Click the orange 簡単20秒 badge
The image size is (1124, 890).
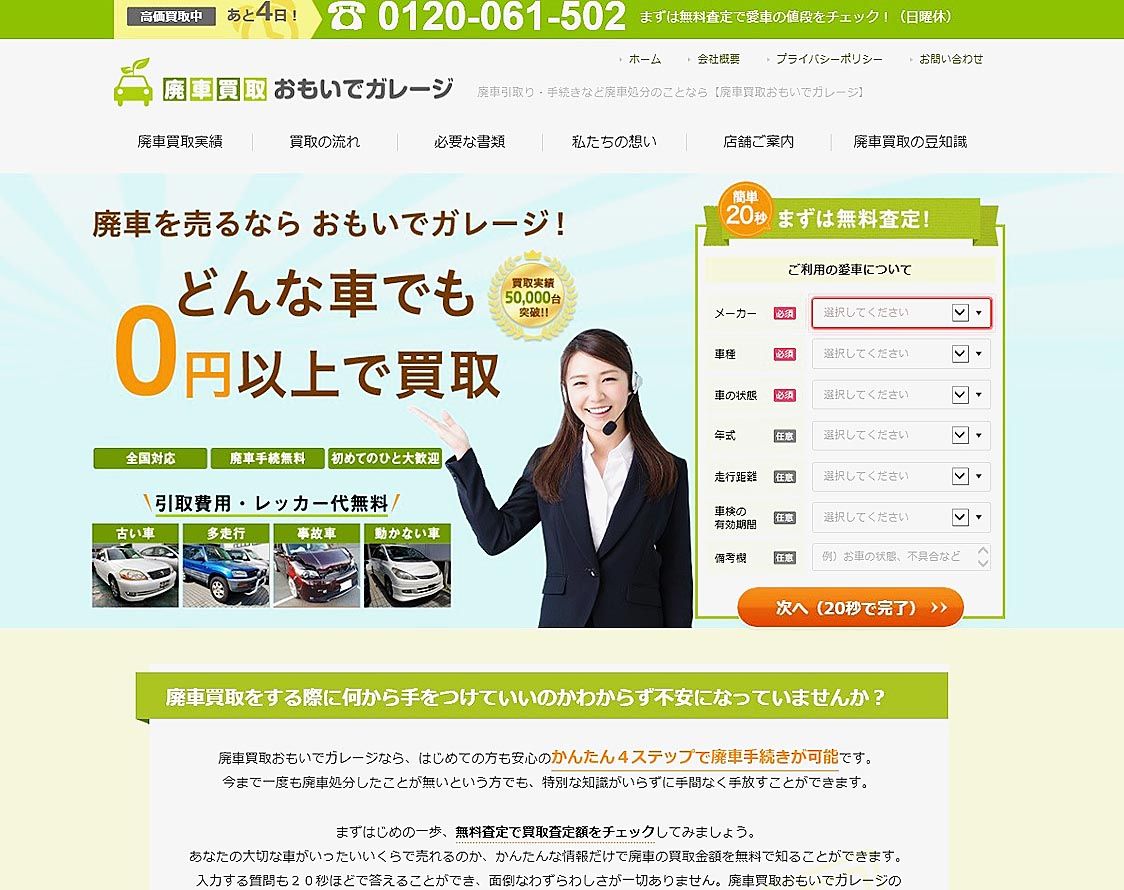point(746,209)
